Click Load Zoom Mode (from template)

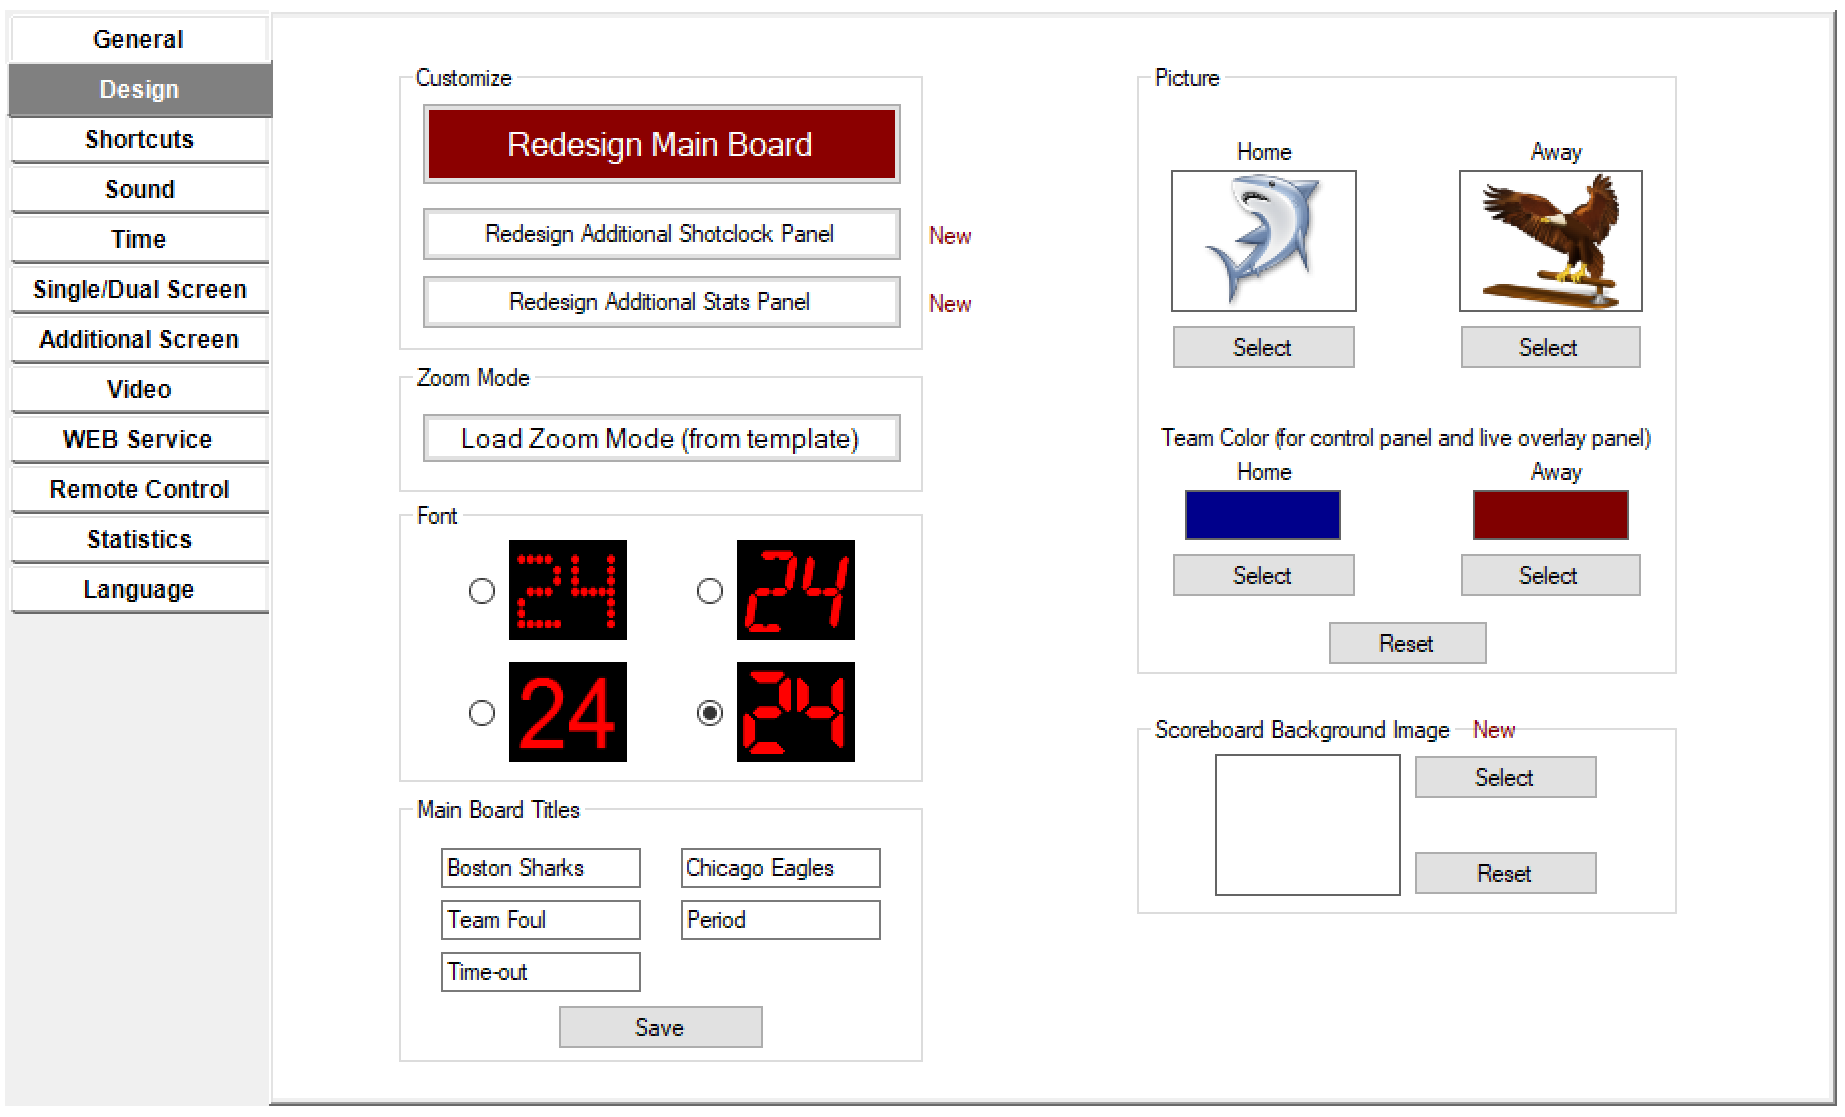pos(661,438)
